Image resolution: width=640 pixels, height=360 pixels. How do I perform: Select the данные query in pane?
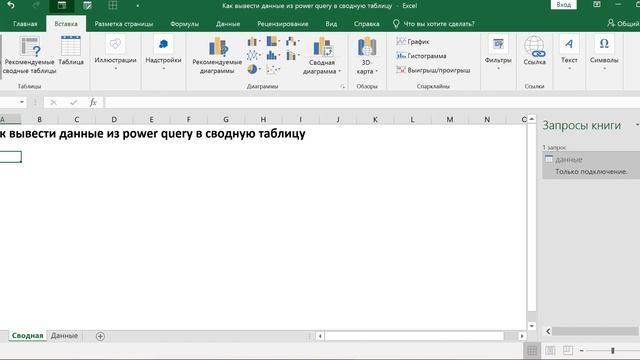(x=591, y=165)
